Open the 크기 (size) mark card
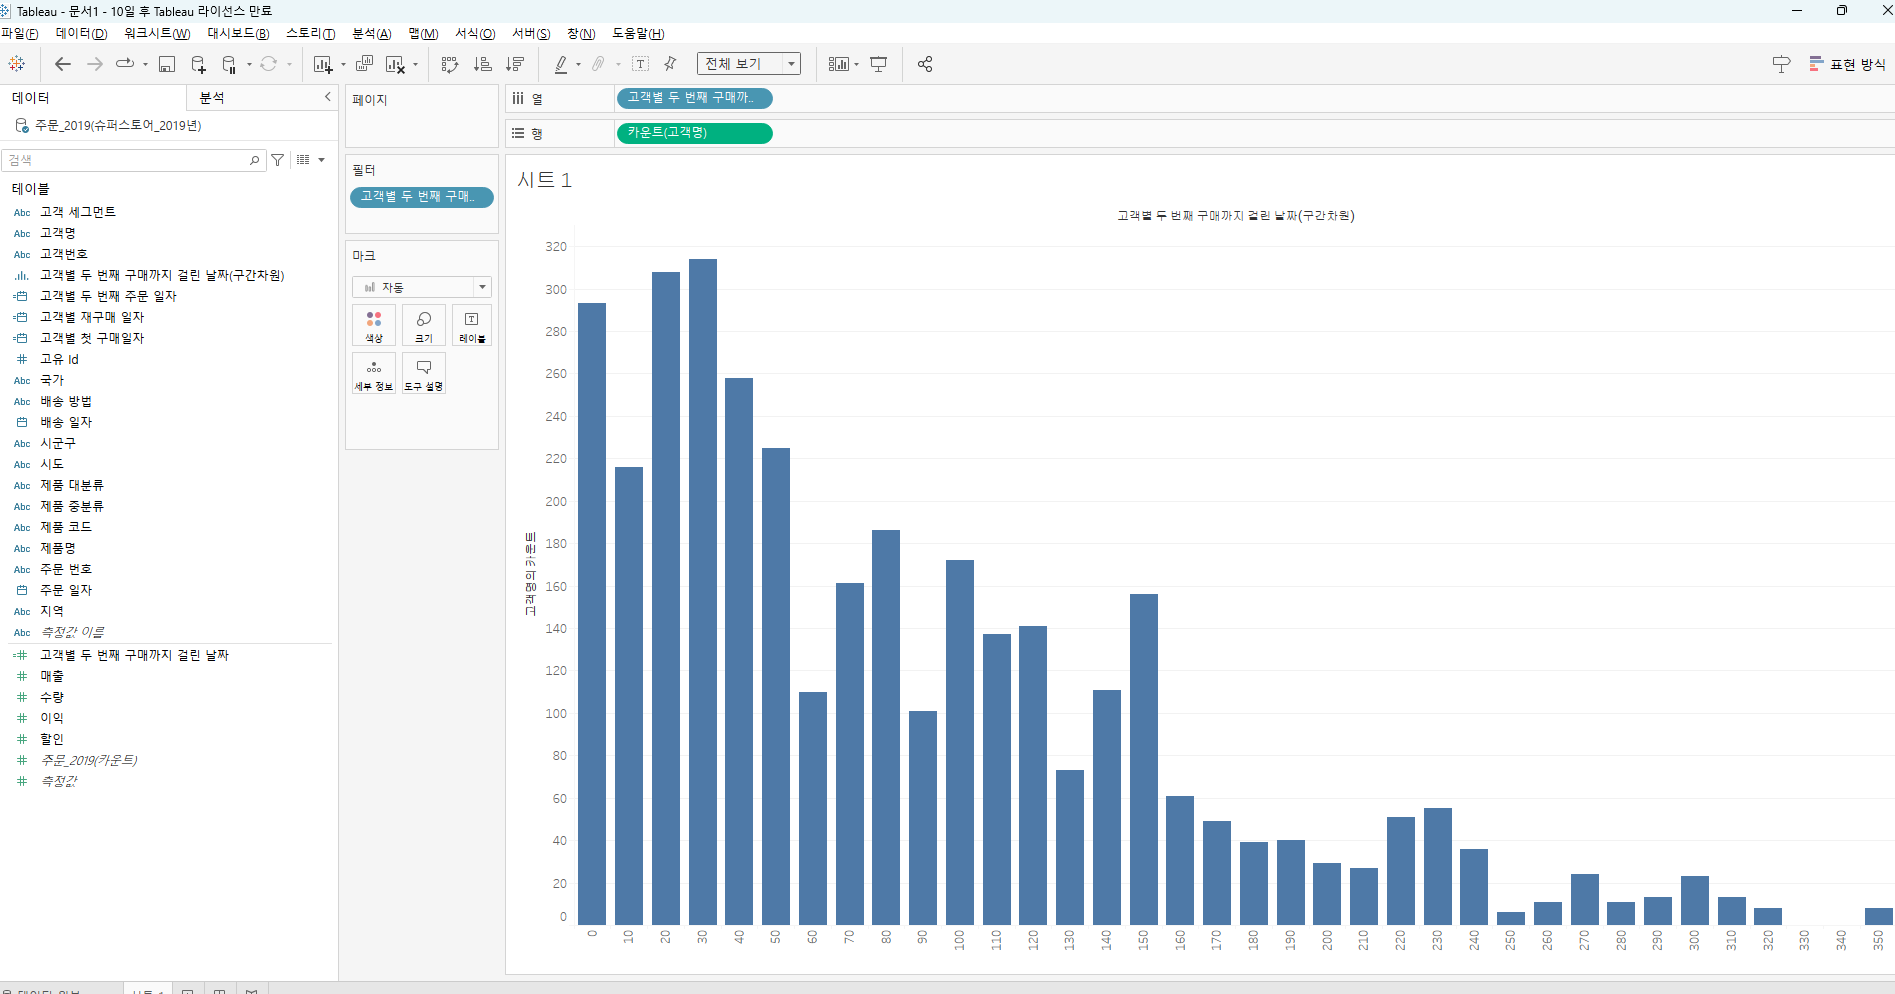The height and width of the screenshot is (994, 1895). coord(423,325)
